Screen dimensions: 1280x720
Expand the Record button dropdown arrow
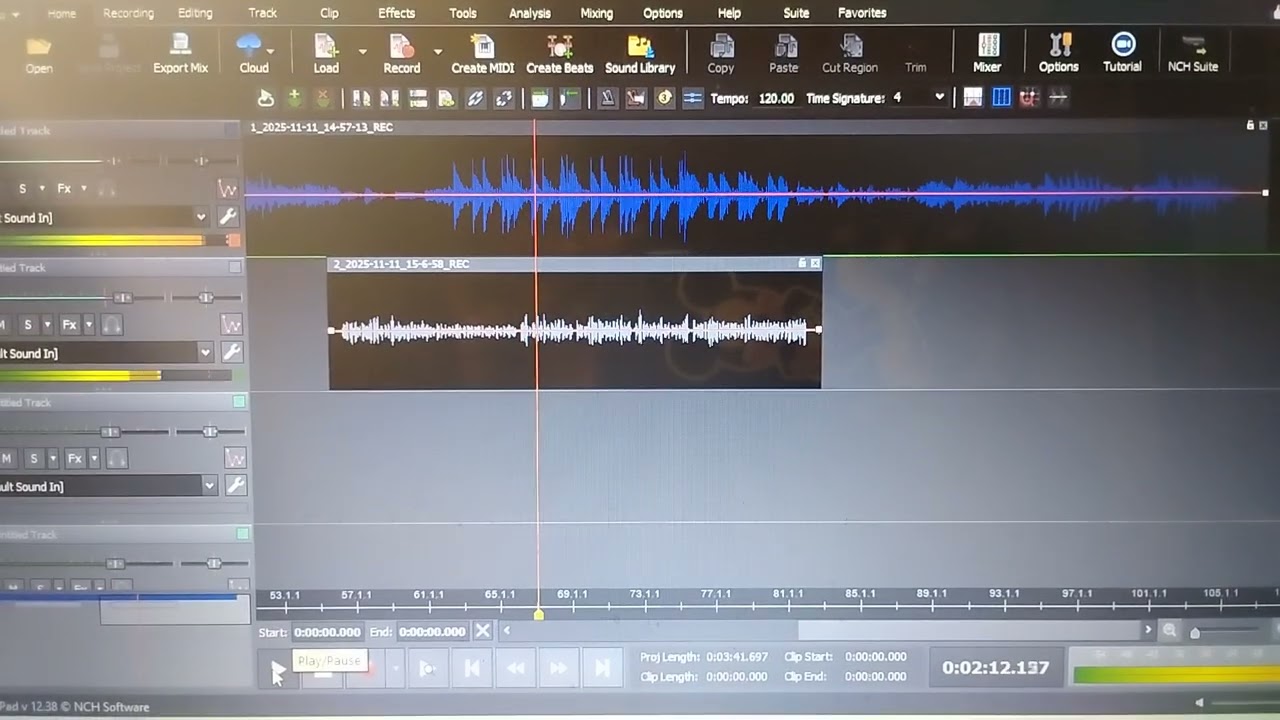(x=437, y=51)
